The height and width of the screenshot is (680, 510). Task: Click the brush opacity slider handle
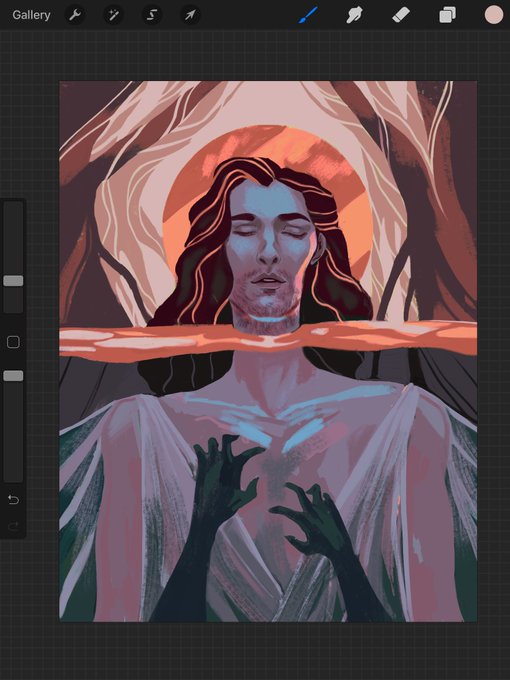(x=13, y=376)
